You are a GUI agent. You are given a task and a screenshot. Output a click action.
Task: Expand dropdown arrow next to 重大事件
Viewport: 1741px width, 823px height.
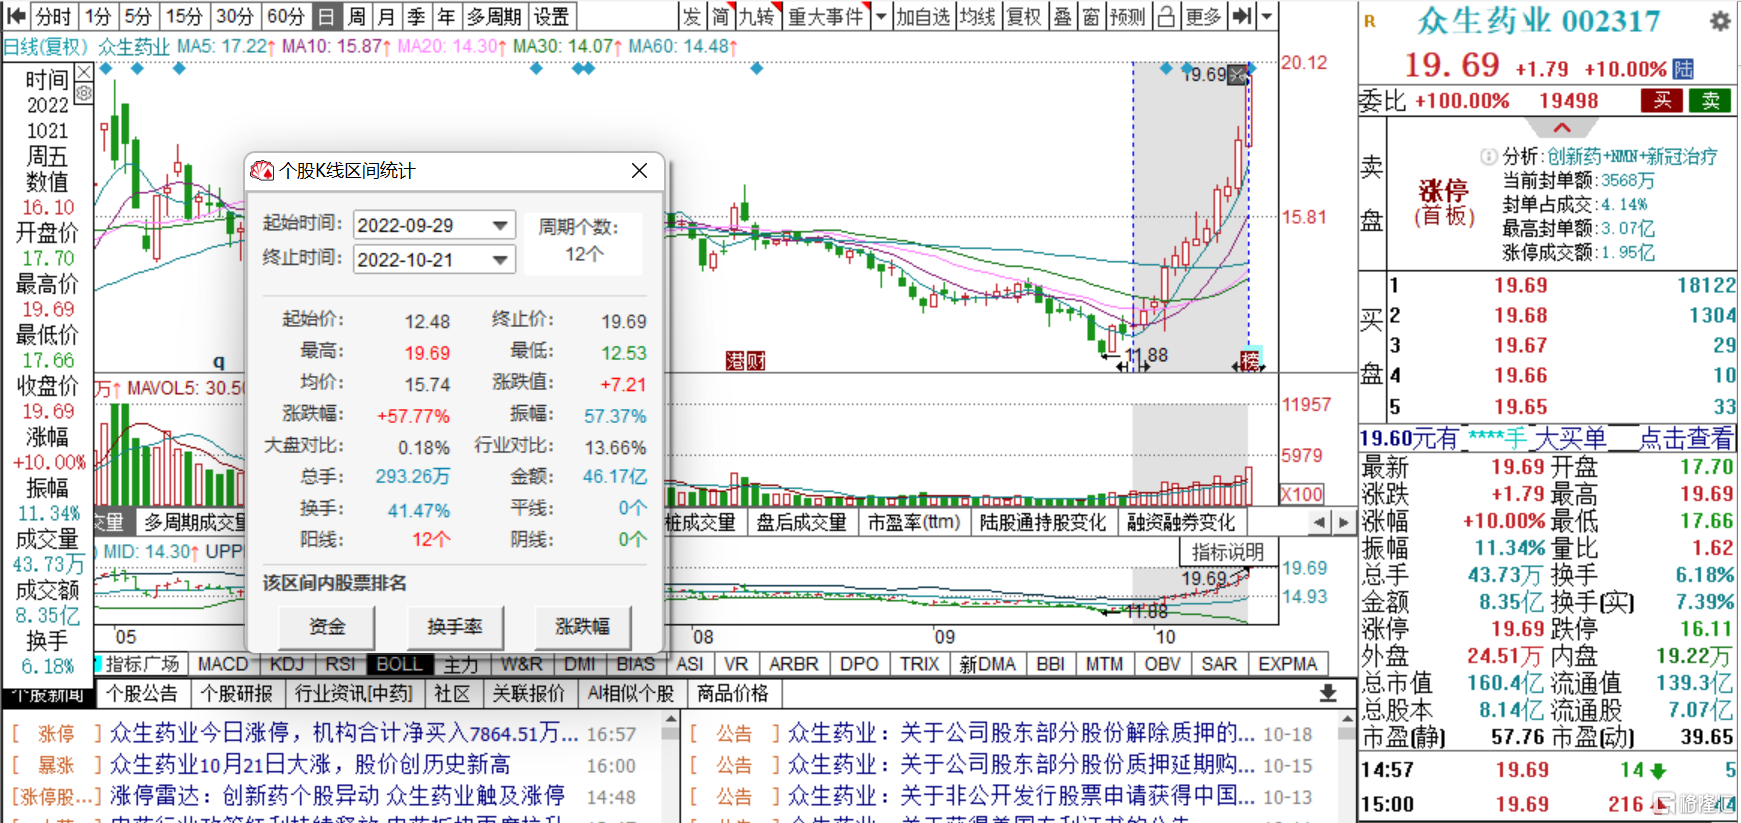pyautogui.click(x=880, y=16)
